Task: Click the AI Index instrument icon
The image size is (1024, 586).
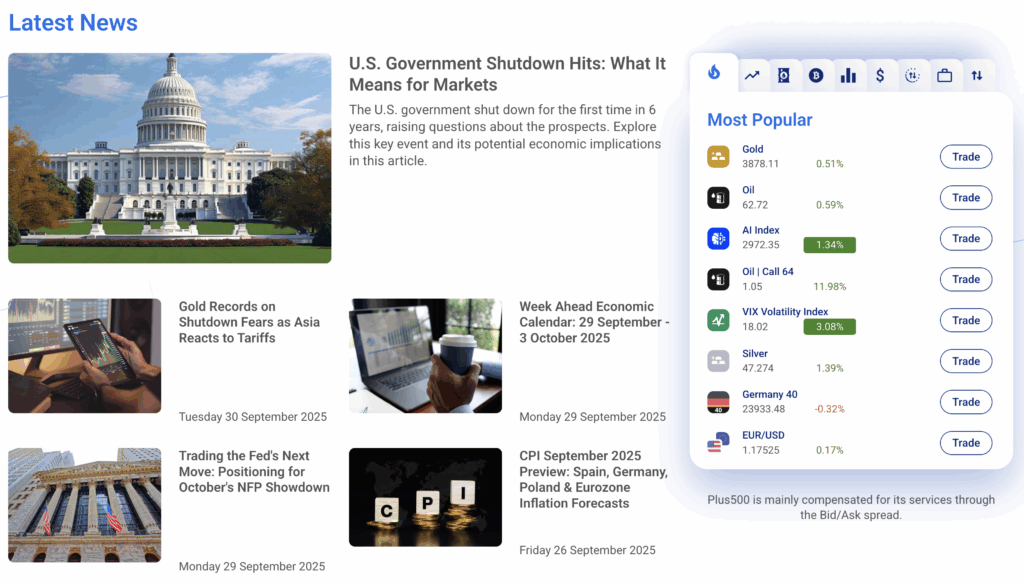Action: tap(718, 239)
